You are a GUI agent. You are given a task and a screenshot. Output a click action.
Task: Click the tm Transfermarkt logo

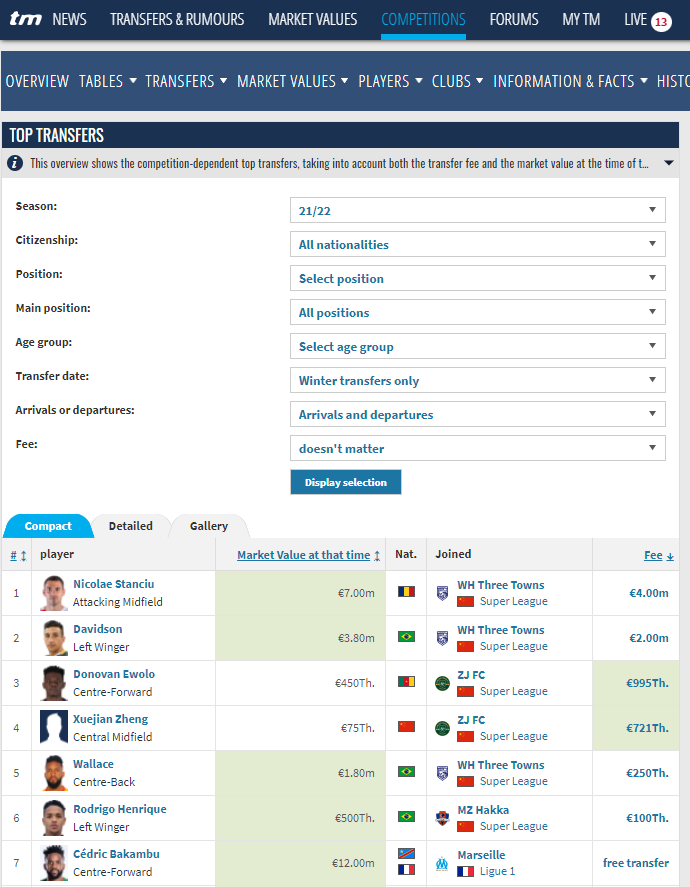coord(25,19)
